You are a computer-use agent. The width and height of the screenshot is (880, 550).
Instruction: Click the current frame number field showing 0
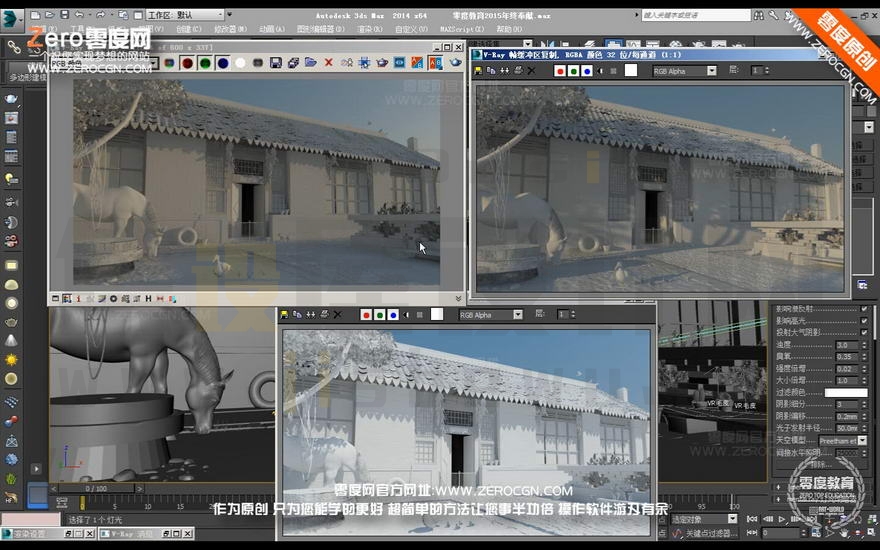(781, 533)
